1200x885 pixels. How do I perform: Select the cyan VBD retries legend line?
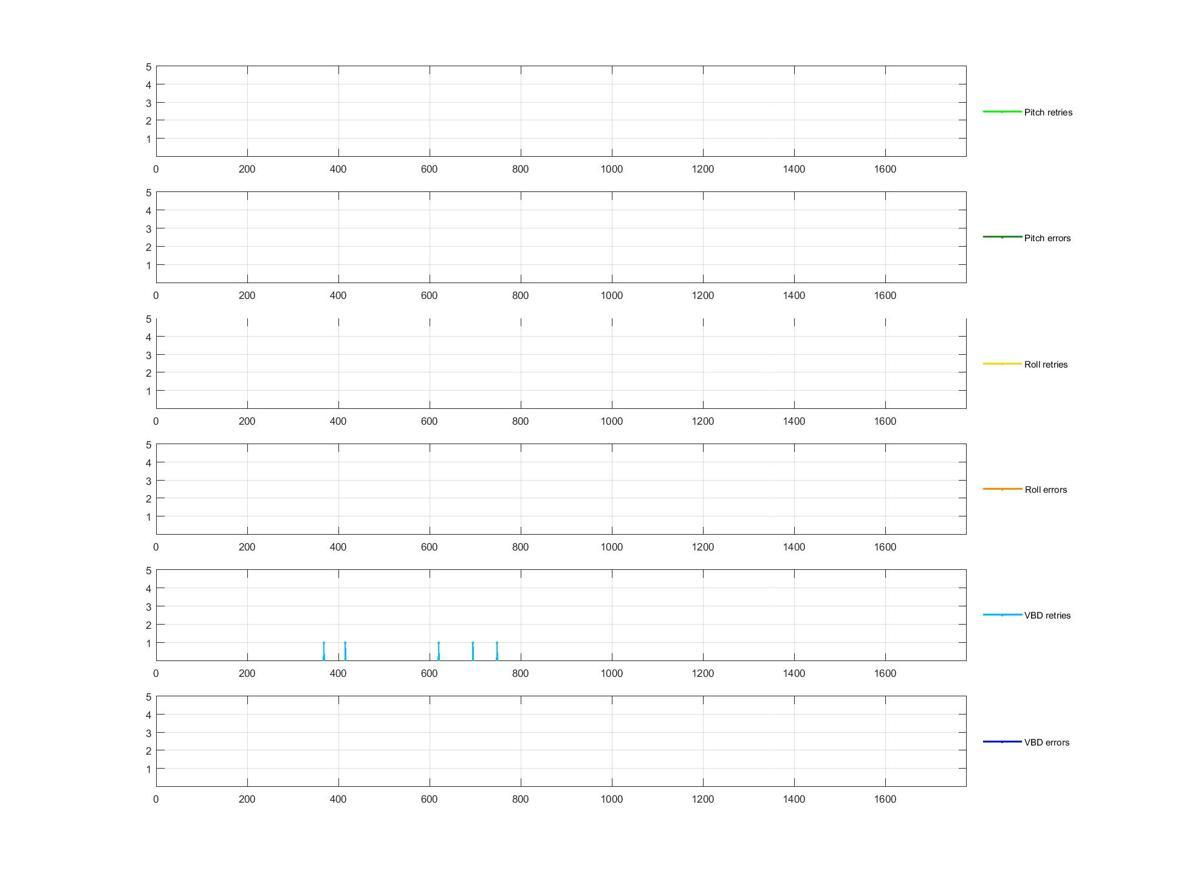(x=1002, y=615)
